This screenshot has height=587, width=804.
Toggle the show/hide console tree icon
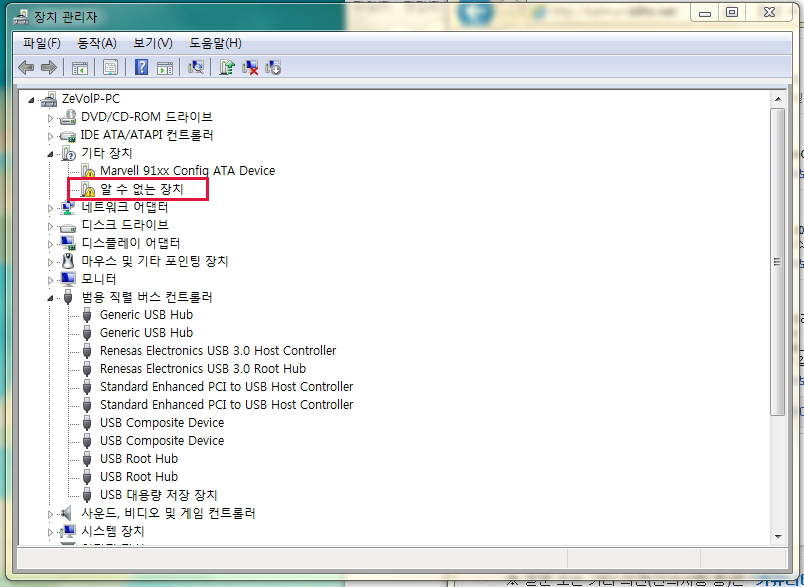79,67
